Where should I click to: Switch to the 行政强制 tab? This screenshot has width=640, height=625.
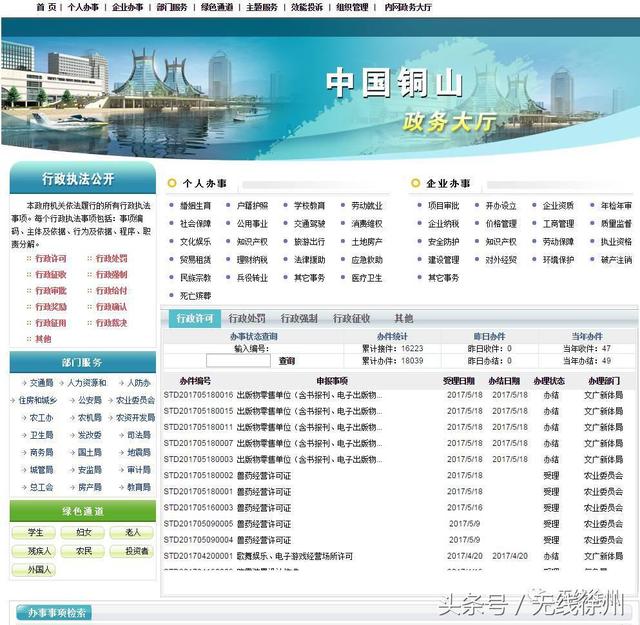(x=299, y=318)
